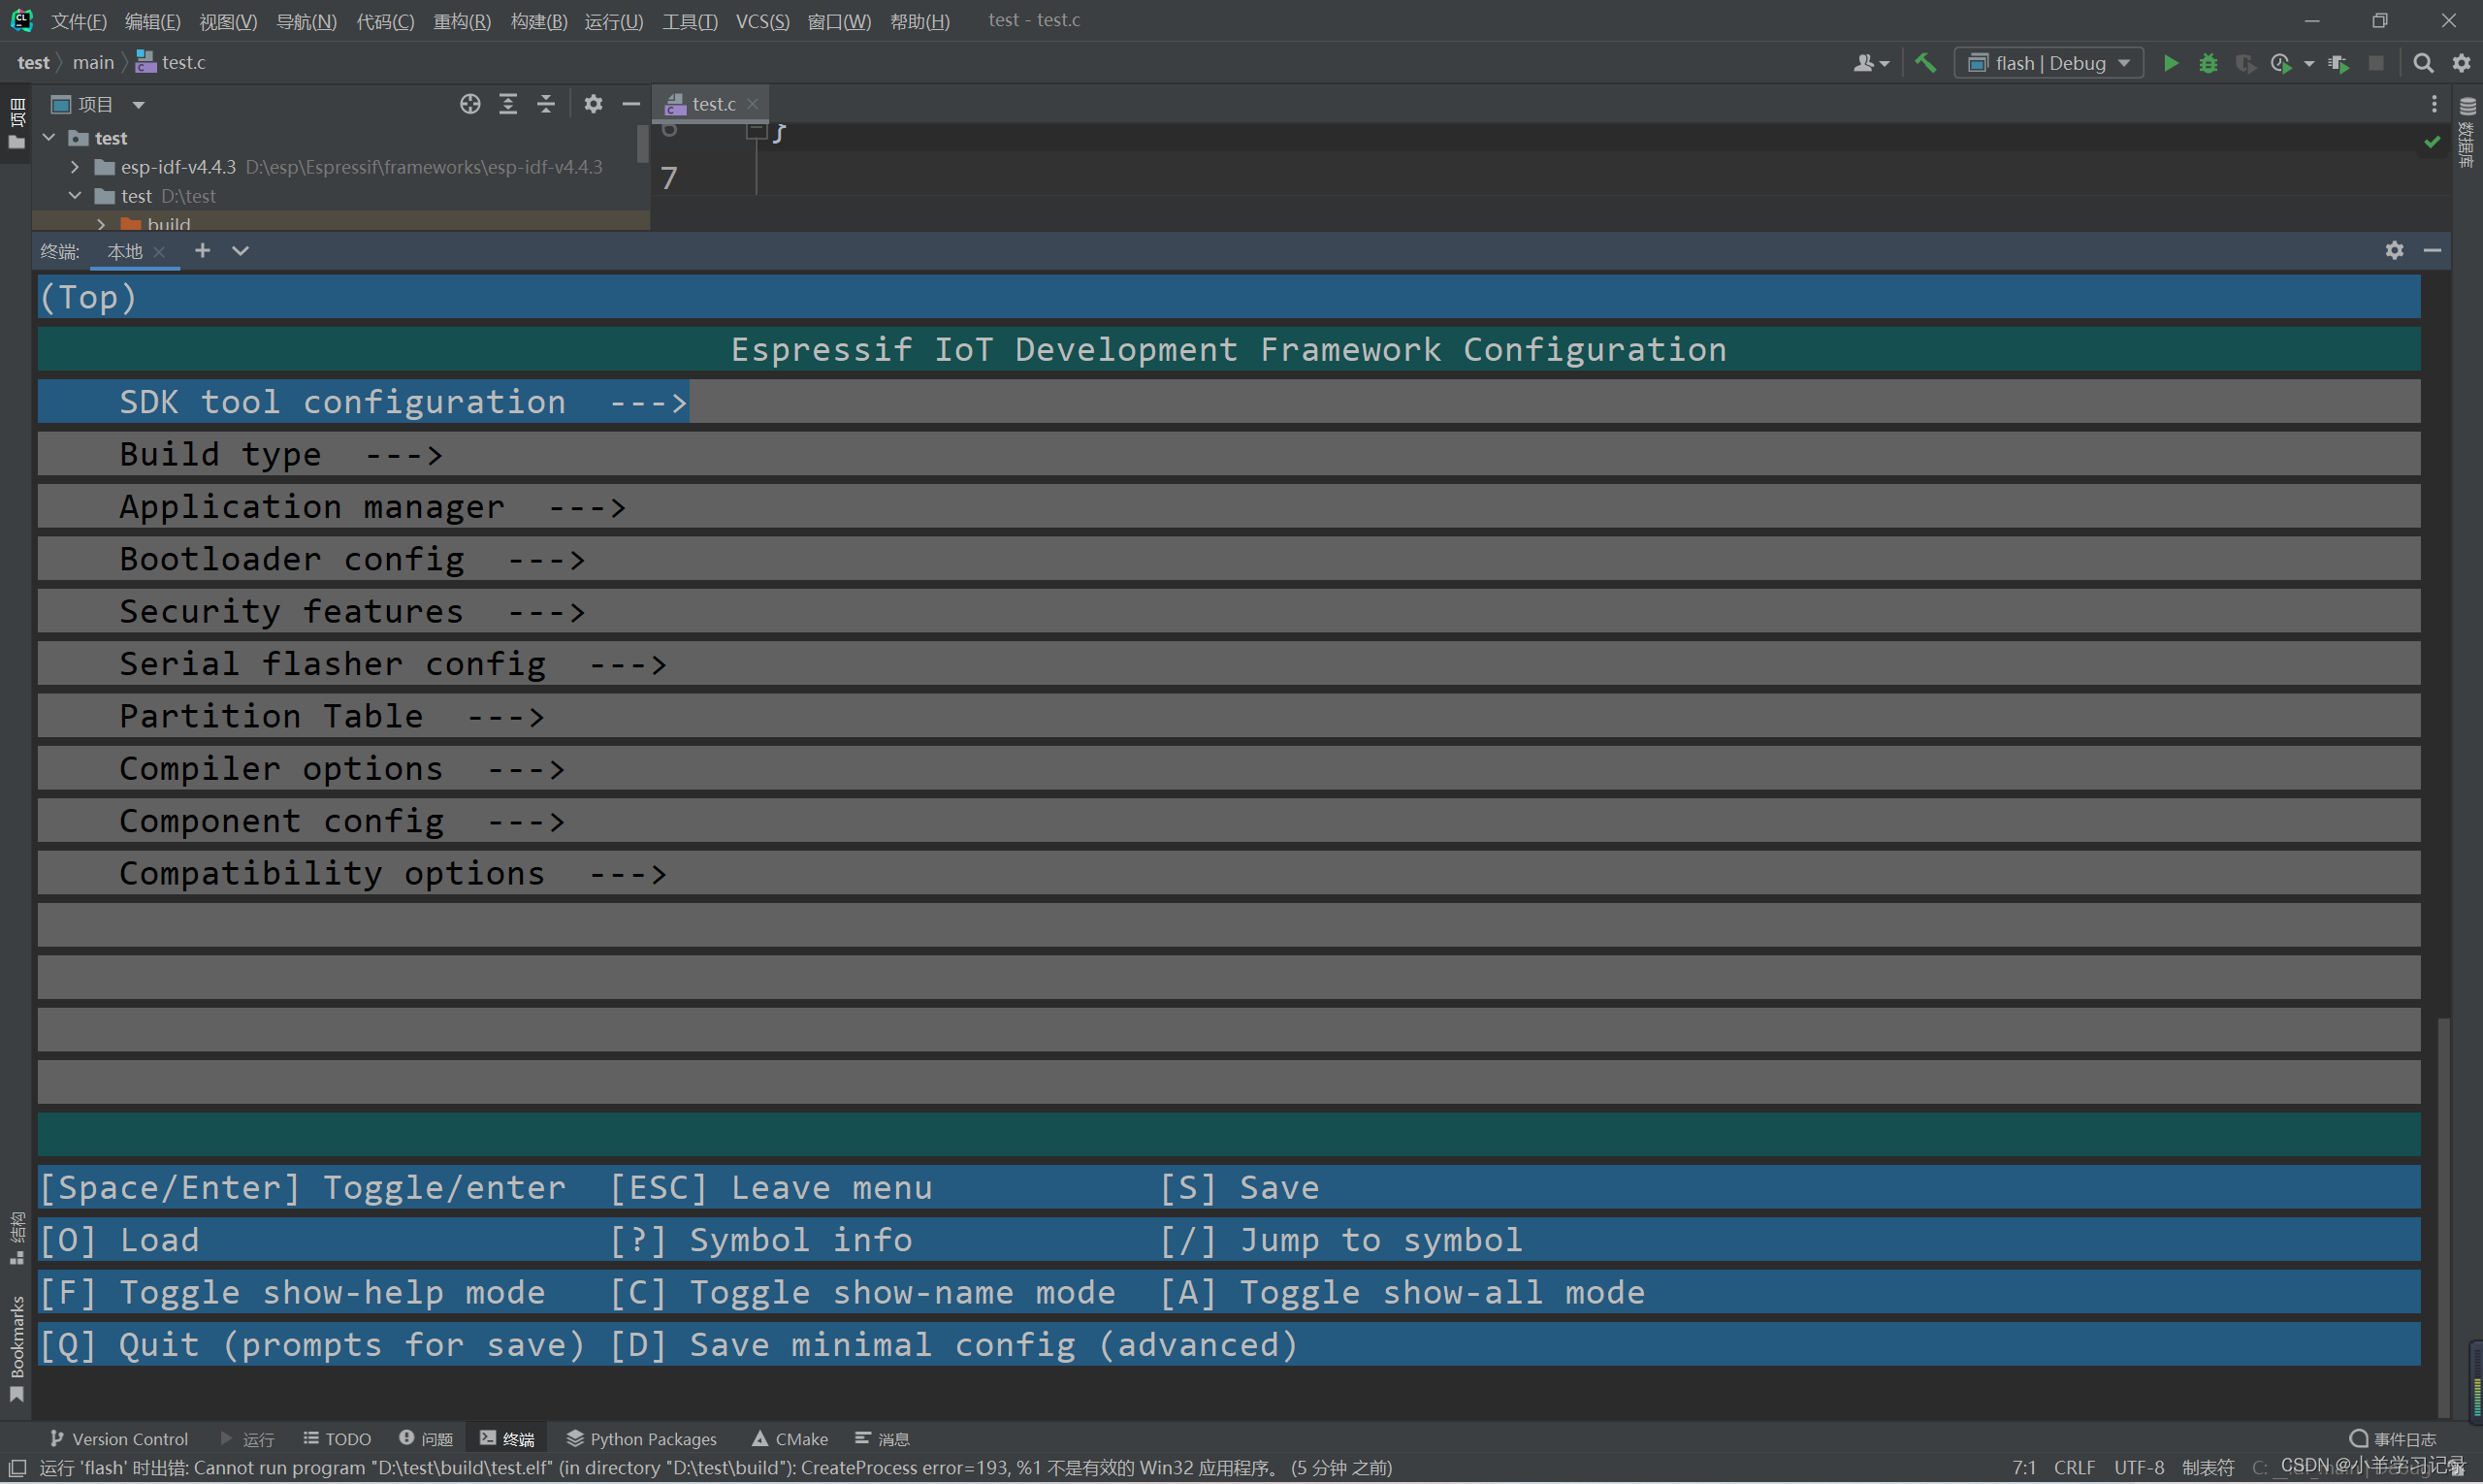Expand the esp-idf-v4.4.3 folder
2483x1484 pixels.
point(75,167)
